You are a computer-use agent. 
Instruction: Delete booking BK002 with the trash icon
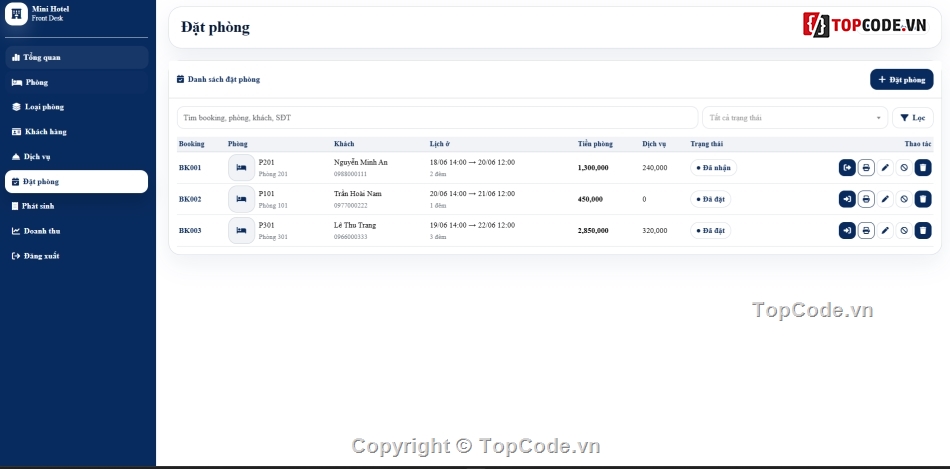(923, 199)
